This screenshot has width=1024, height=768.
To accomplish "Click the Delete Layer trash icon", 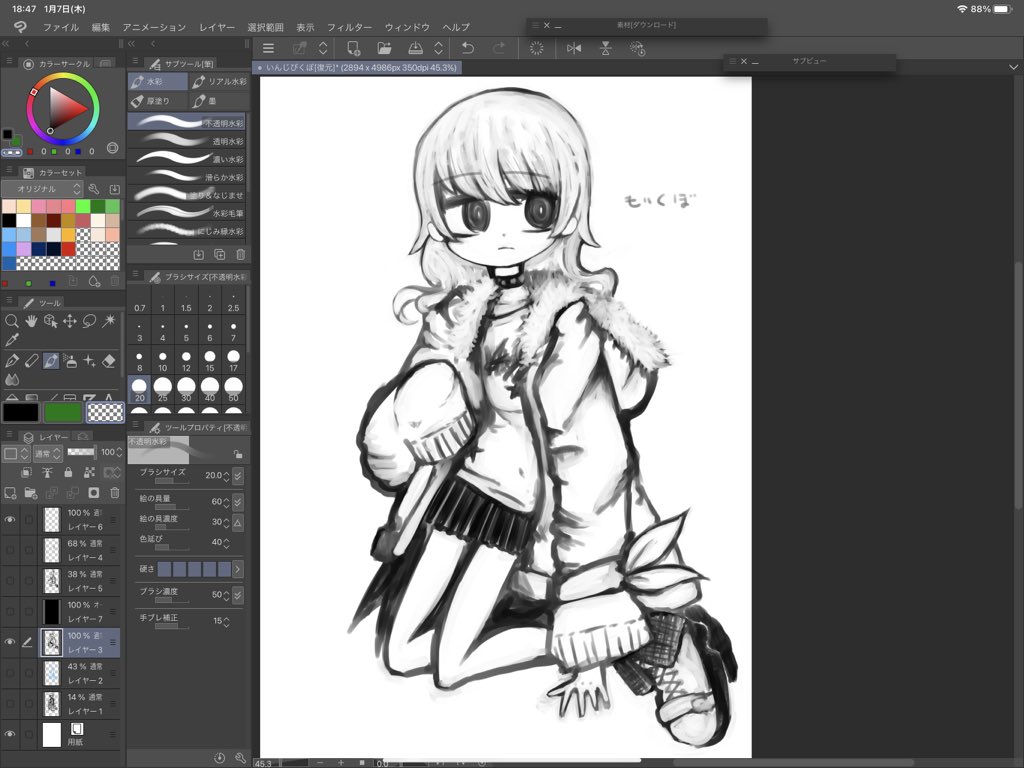I will coord(114,493).
